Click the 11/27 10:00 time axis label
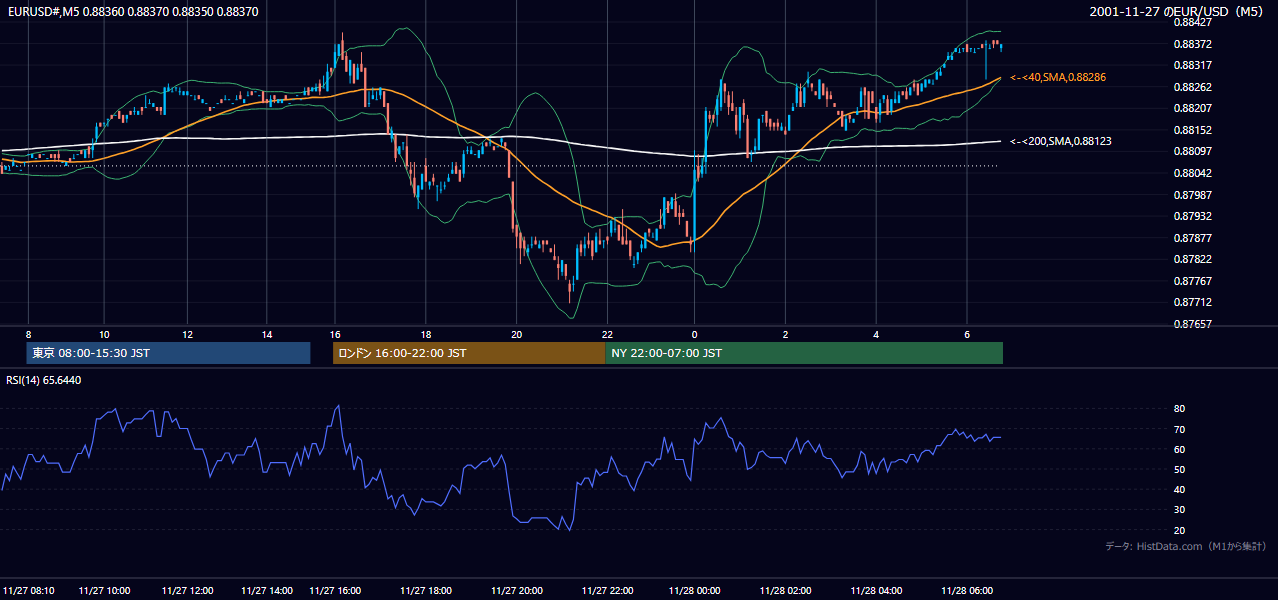This screenshot has height=600, width=1278. click(104, 590)
